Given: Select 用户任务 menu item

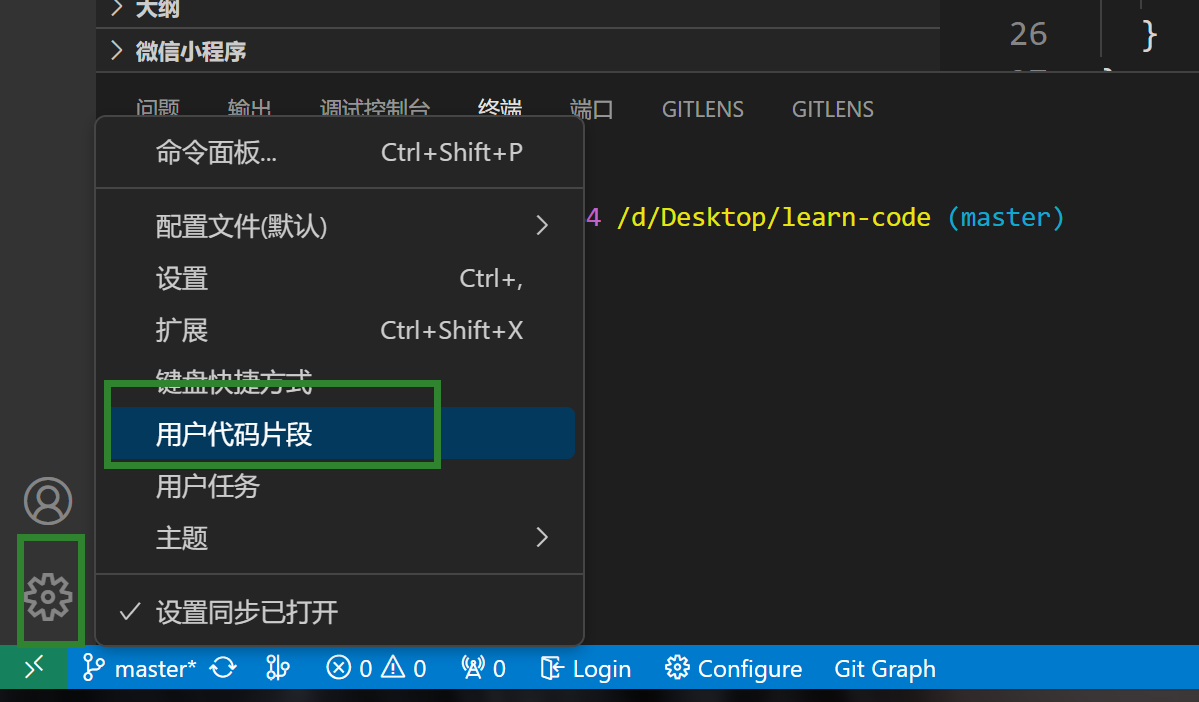Looking at the screenshot, I should coord(340,486).
